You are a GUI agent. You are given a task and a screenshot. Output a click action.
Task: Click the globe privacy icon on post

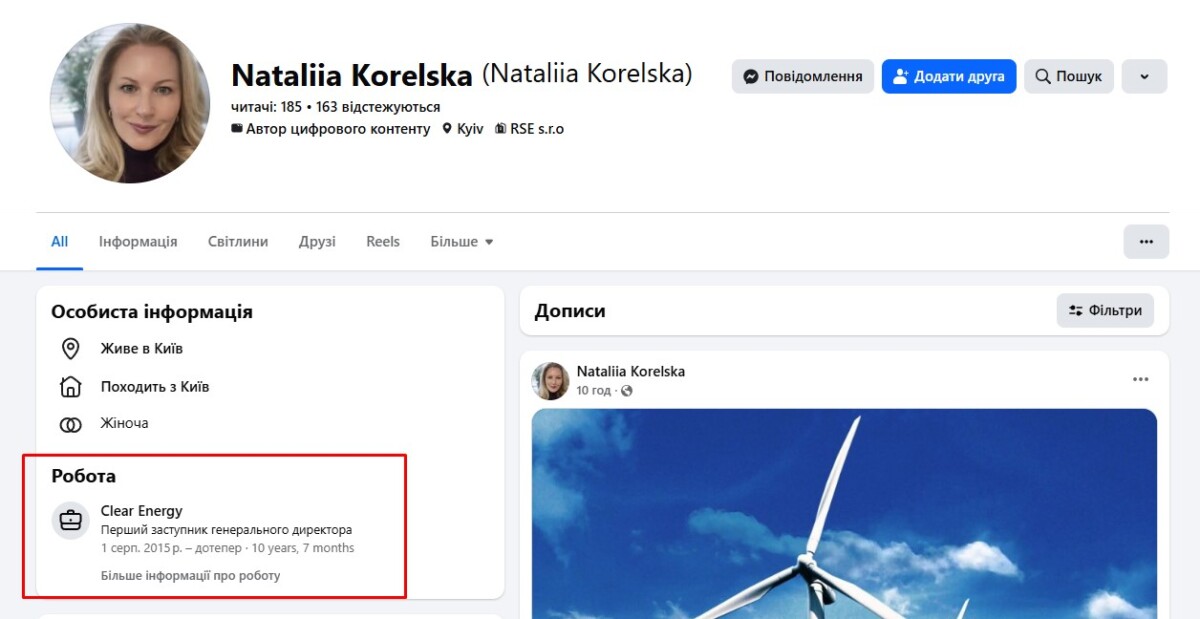click(x=627, y=391)
